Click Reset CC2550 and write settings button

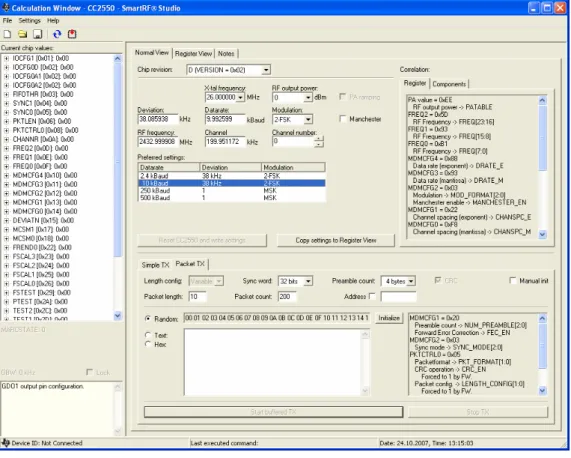[x=202, y=240]
